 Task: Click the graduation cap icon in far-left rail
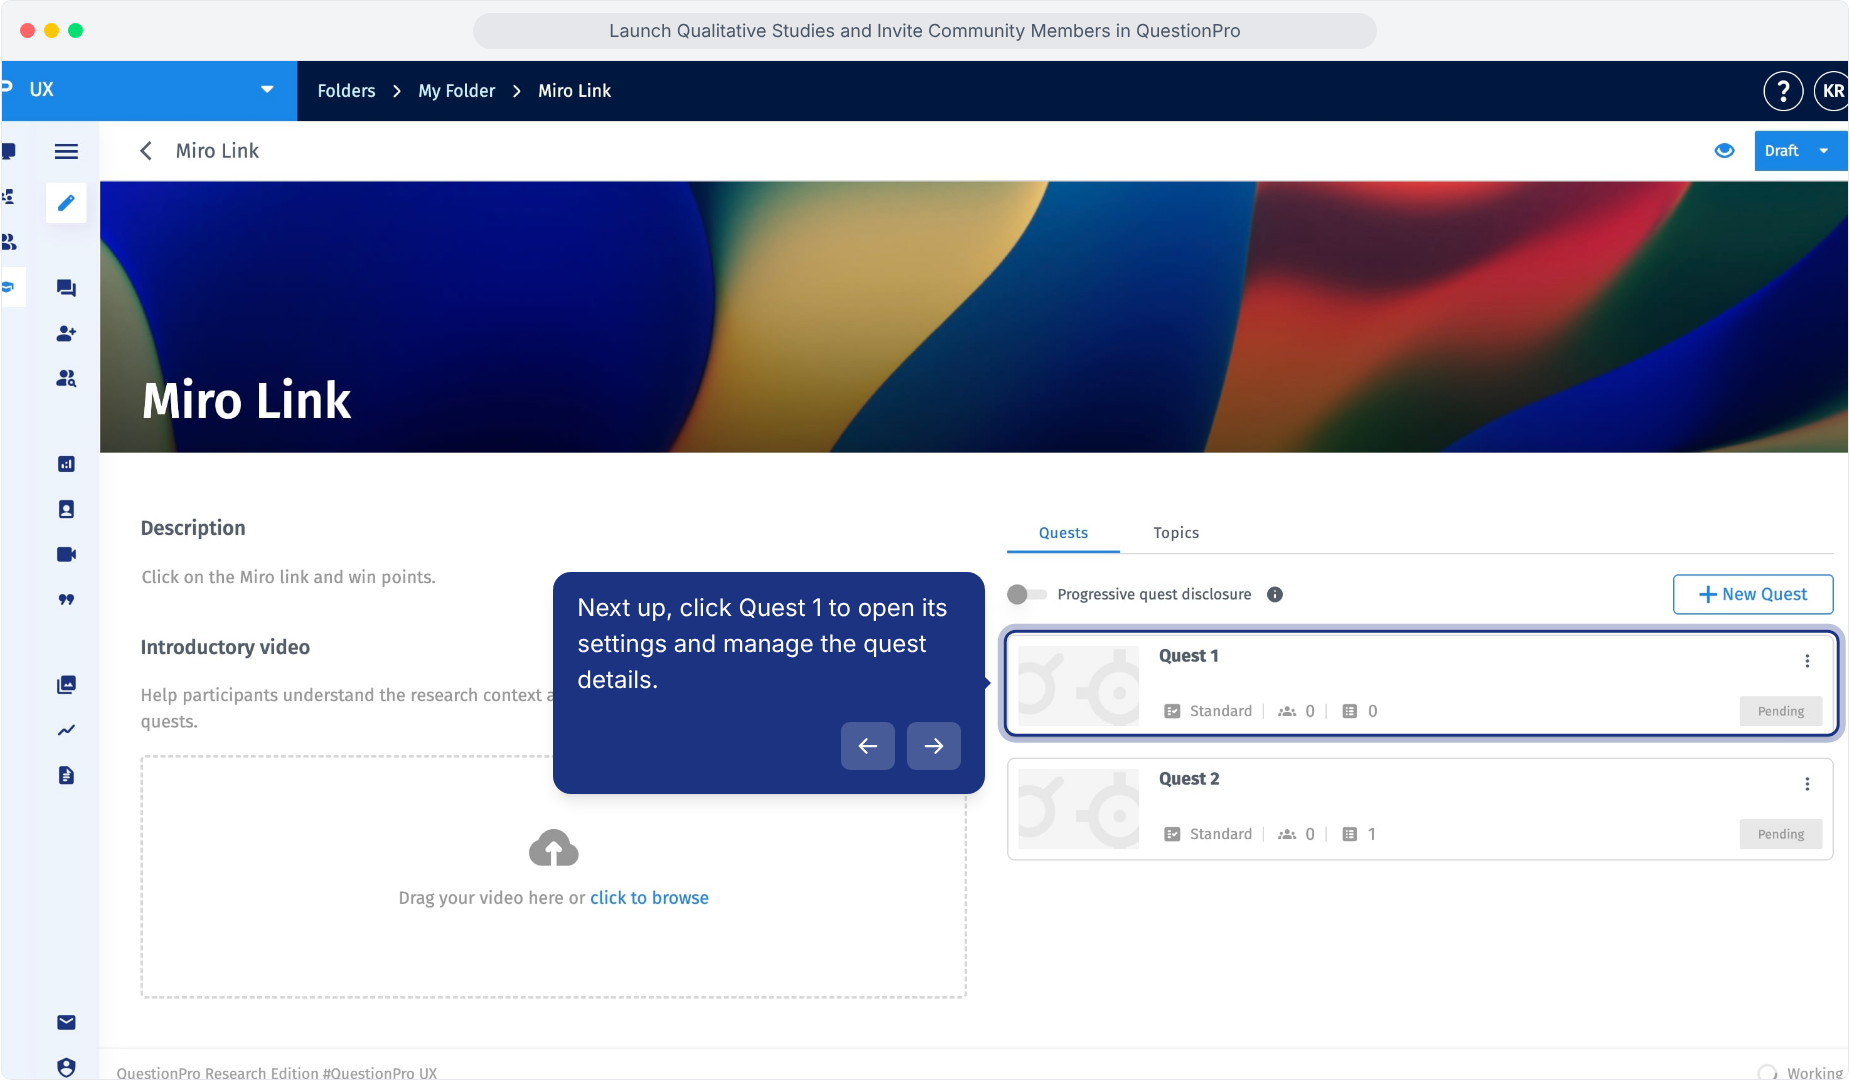click(8, 288)
